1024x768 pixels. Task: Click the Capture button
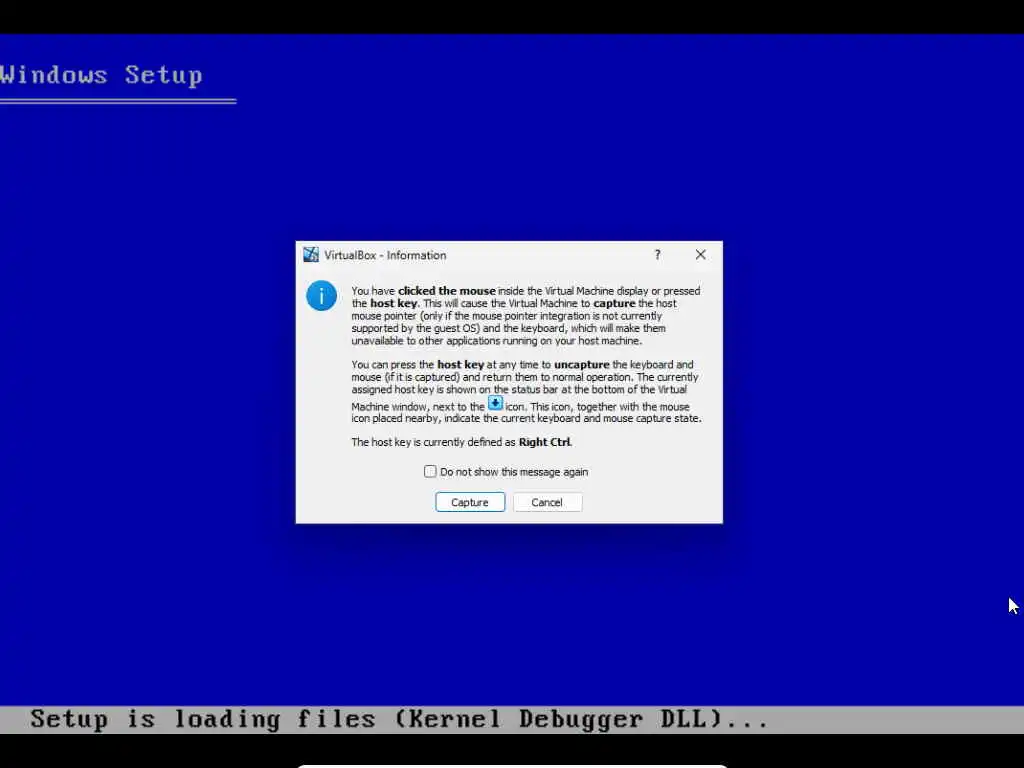[470, 502]
